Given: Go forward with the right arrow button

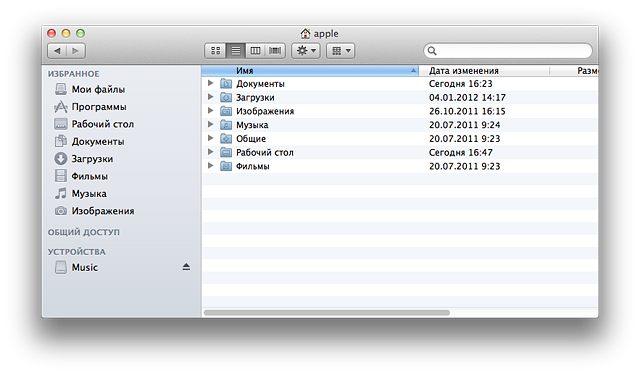Looking at the screenshot, I should 76,51.
